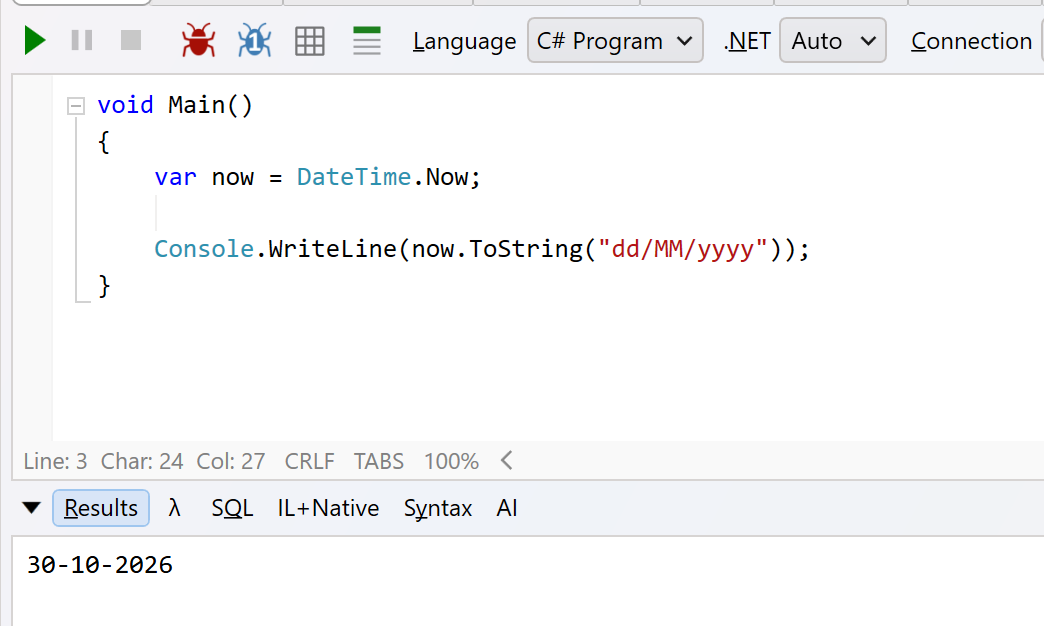1044x626 pixels.
Task: Collapse the results panel with the triangle
Action: pos(31,508)
